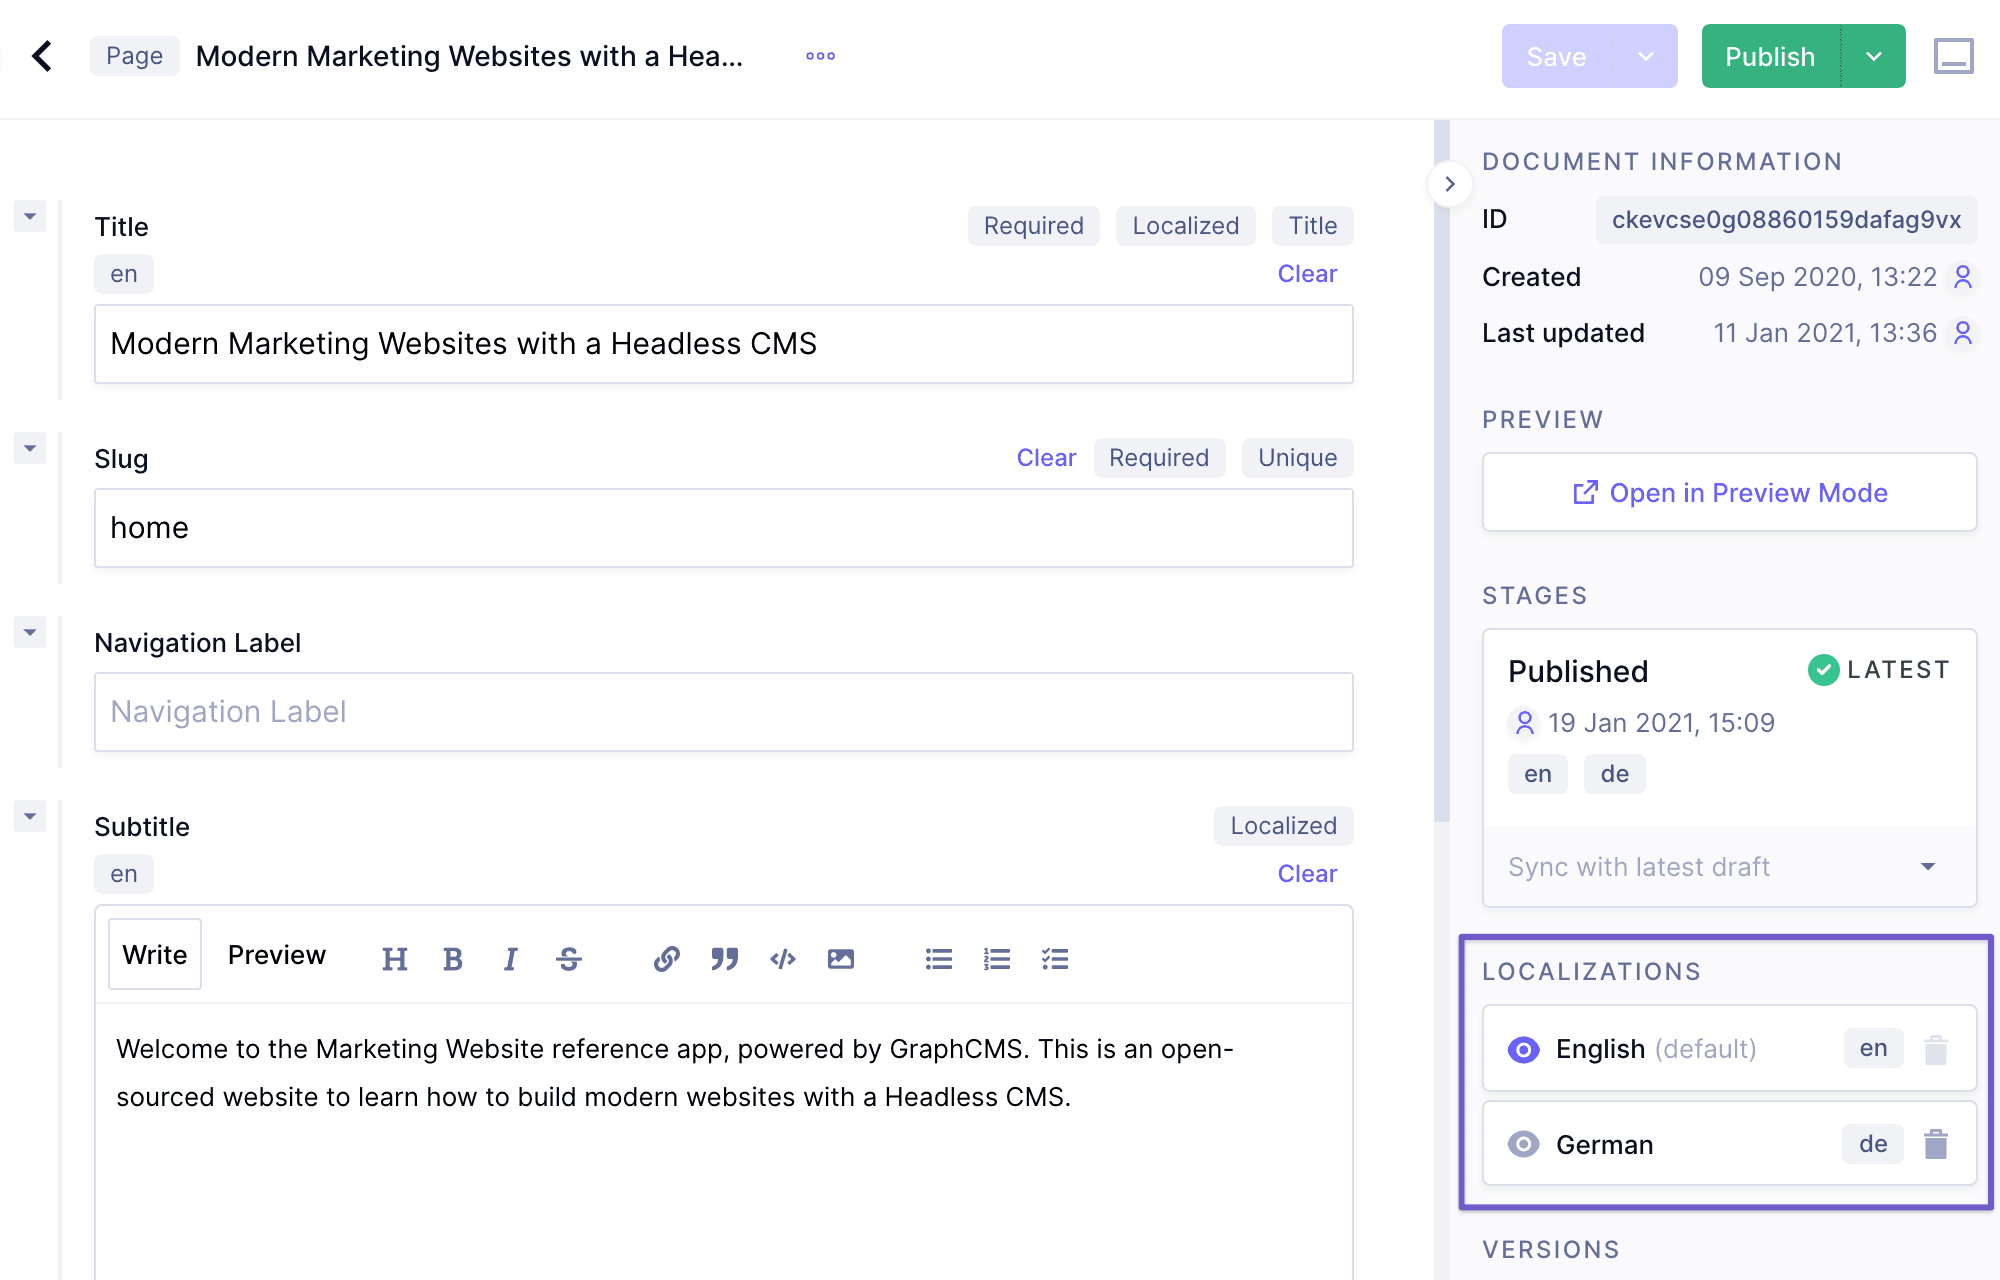The image size is (2000, 1280).
Task: Insert an image into the Subtitle field
Action: tap(841, 958)
